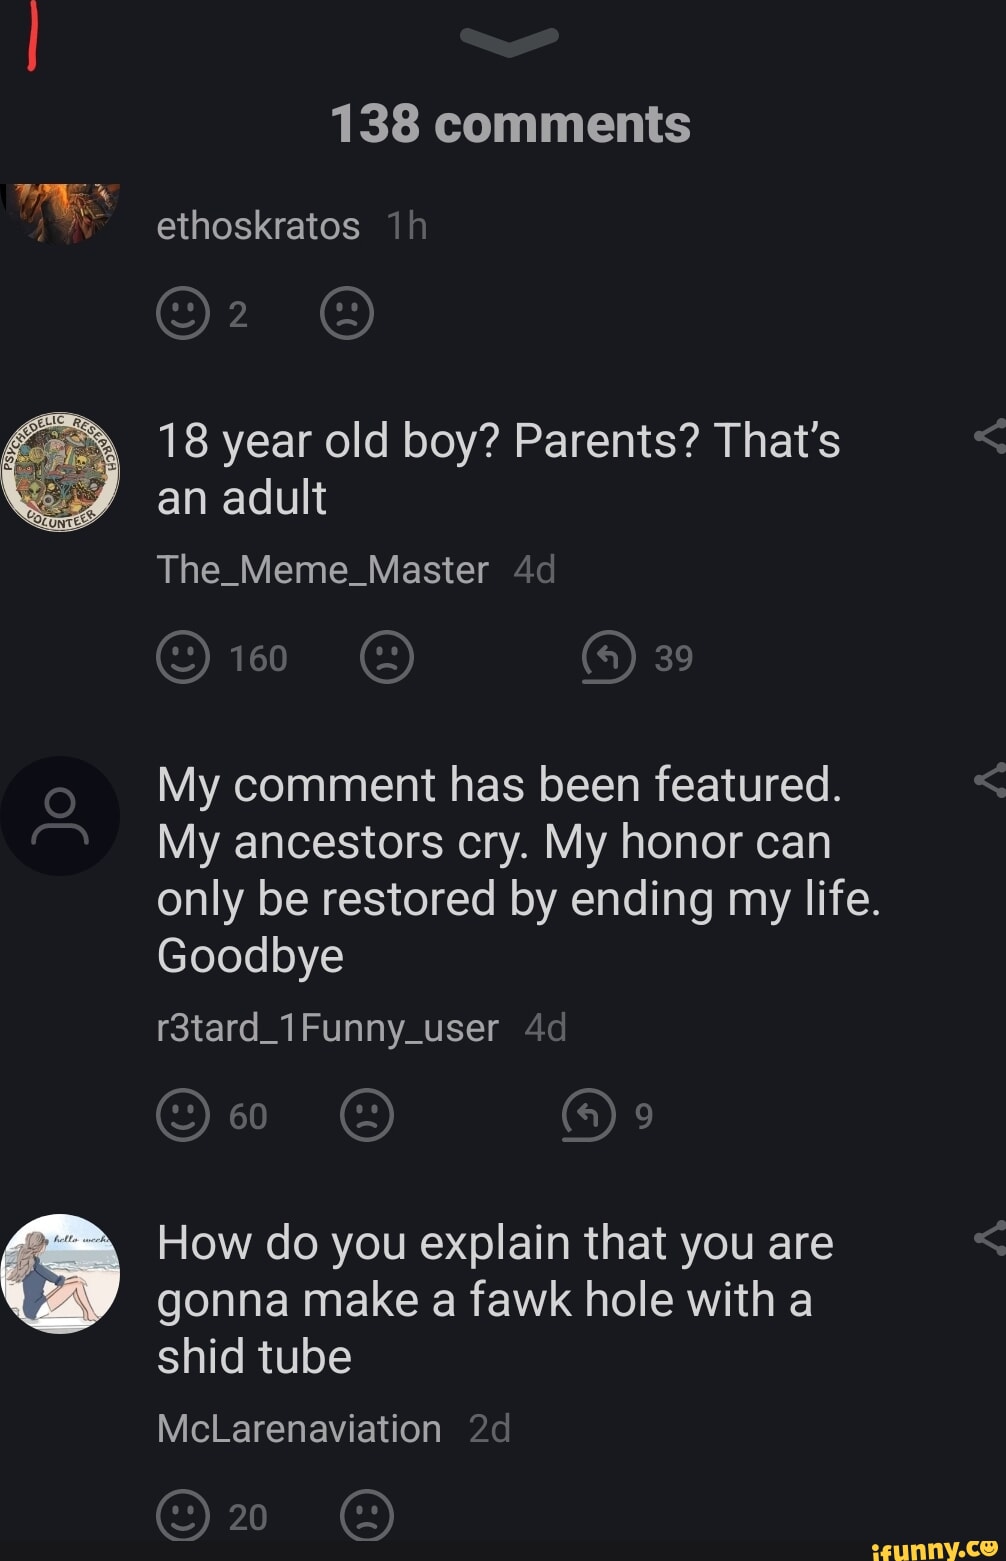Click the 138 comments header
The height and width of the screenshot is (1561, 1006).
(512, 122)
